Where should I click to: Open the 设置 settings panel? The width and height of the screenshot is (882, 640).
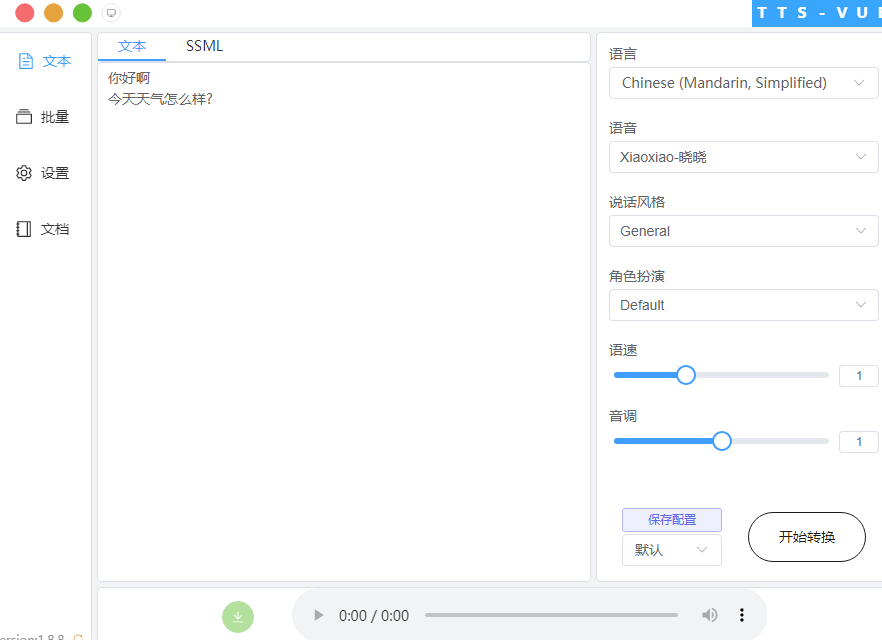[x=44, y=172]
